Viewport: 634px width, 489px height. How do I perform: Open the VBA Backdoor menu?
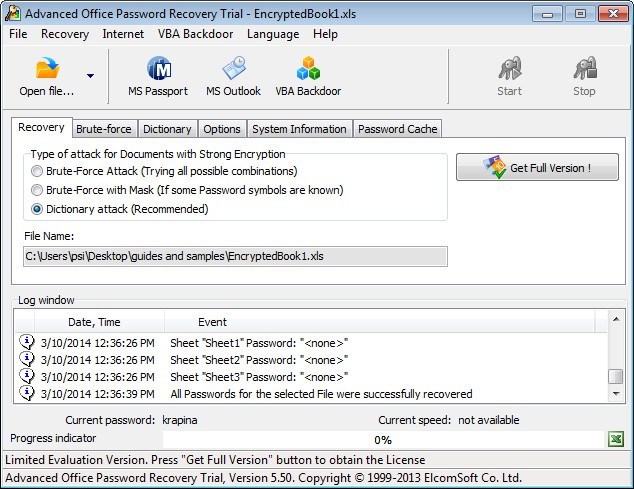pyautogui.click(x=195, y=34)
